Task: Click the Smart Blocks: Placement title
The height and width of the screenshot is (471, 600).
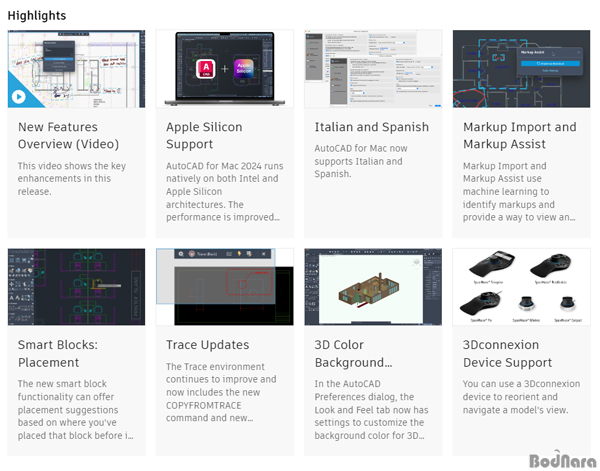Action: 58,354
